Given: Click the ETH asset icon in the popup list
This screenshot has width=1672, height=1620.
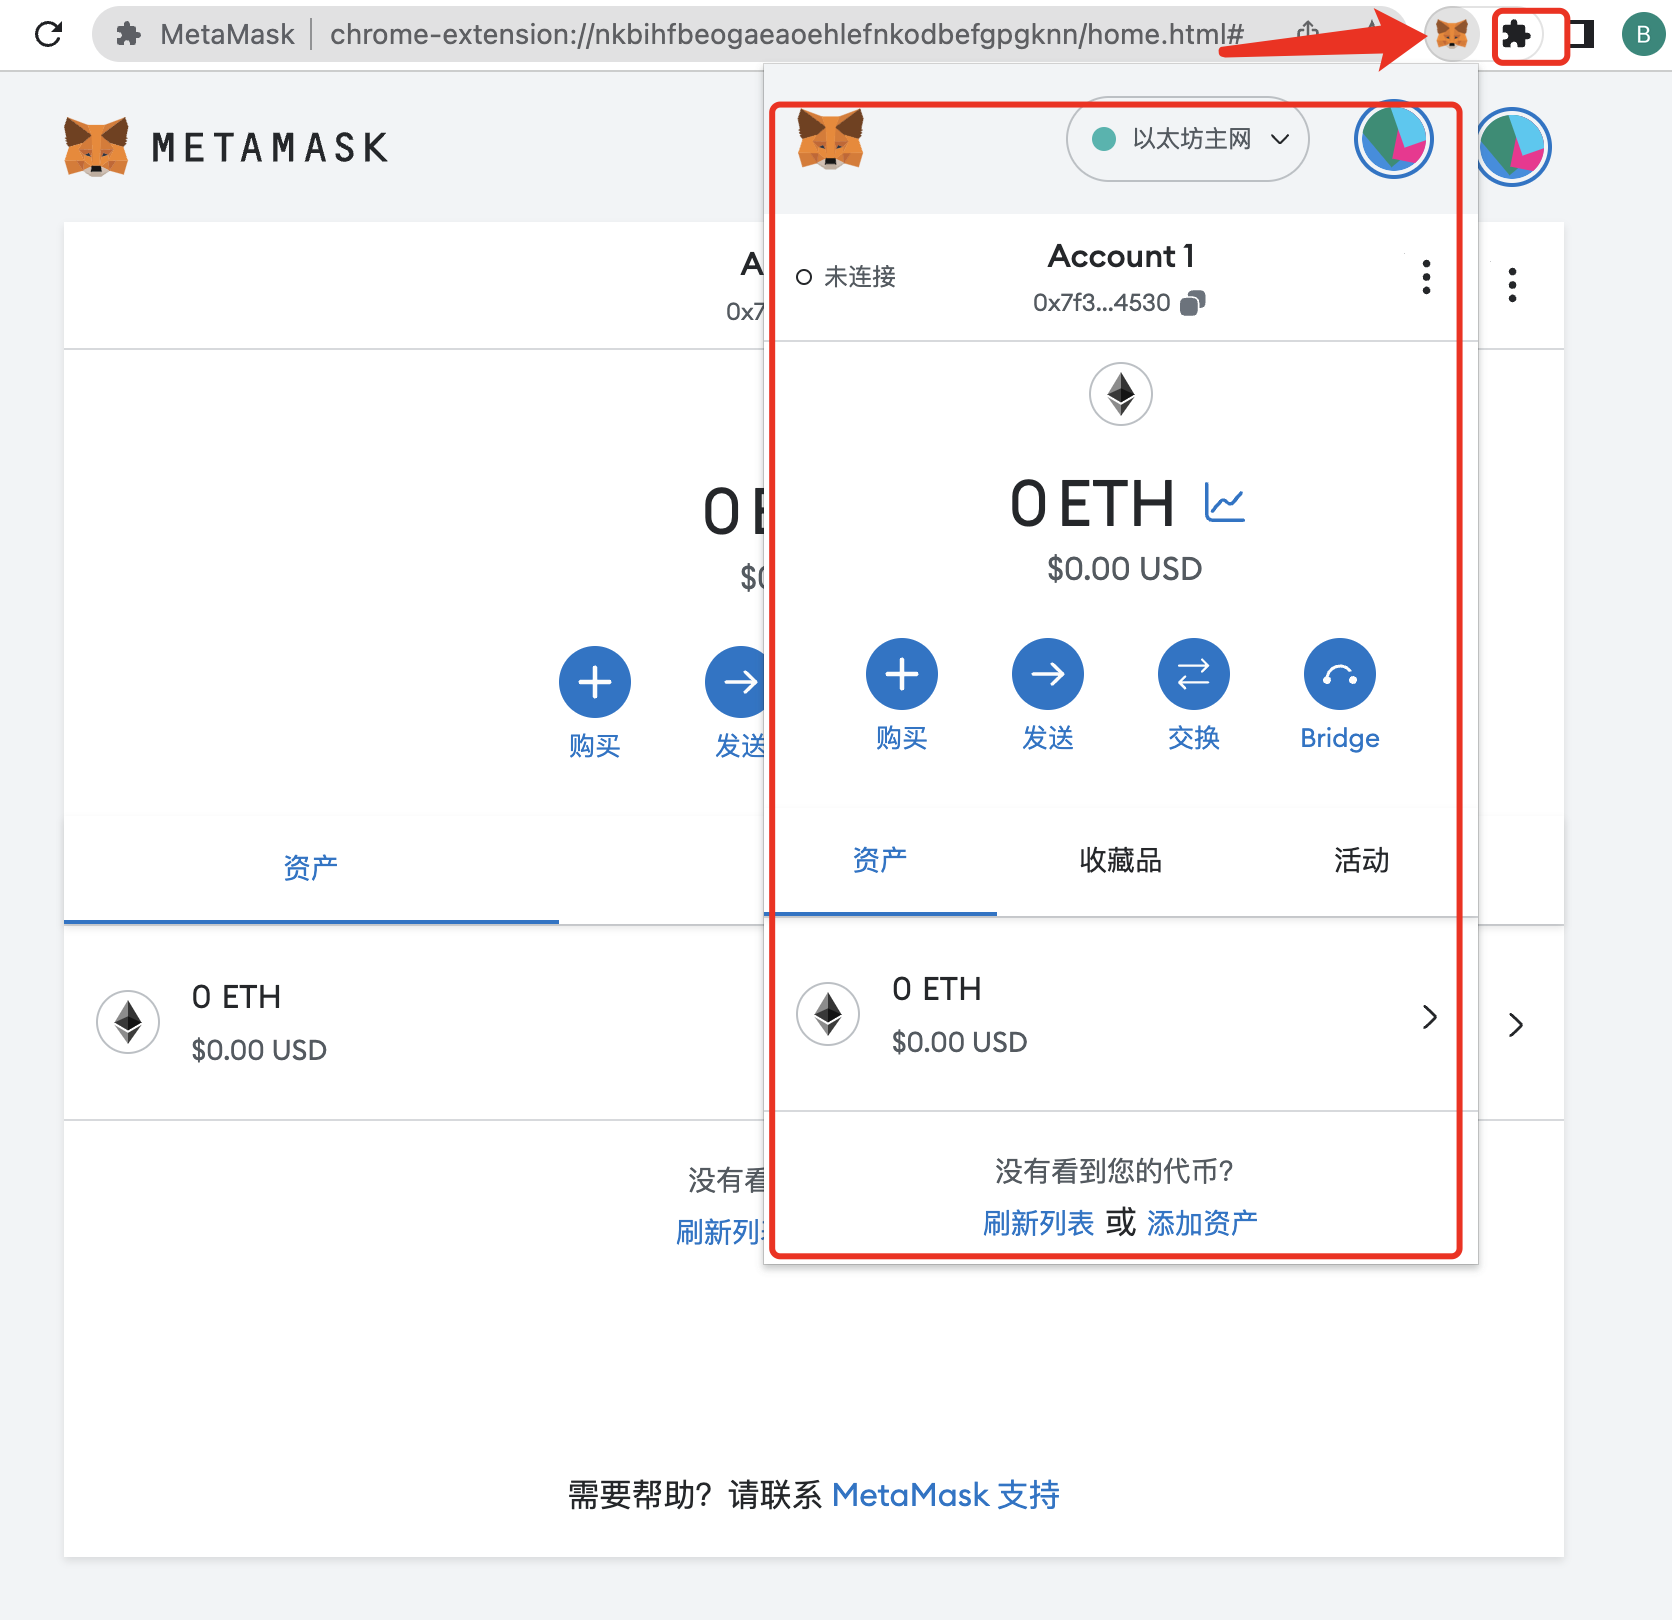Looking at the screenshot, I should click(828, 1014).
